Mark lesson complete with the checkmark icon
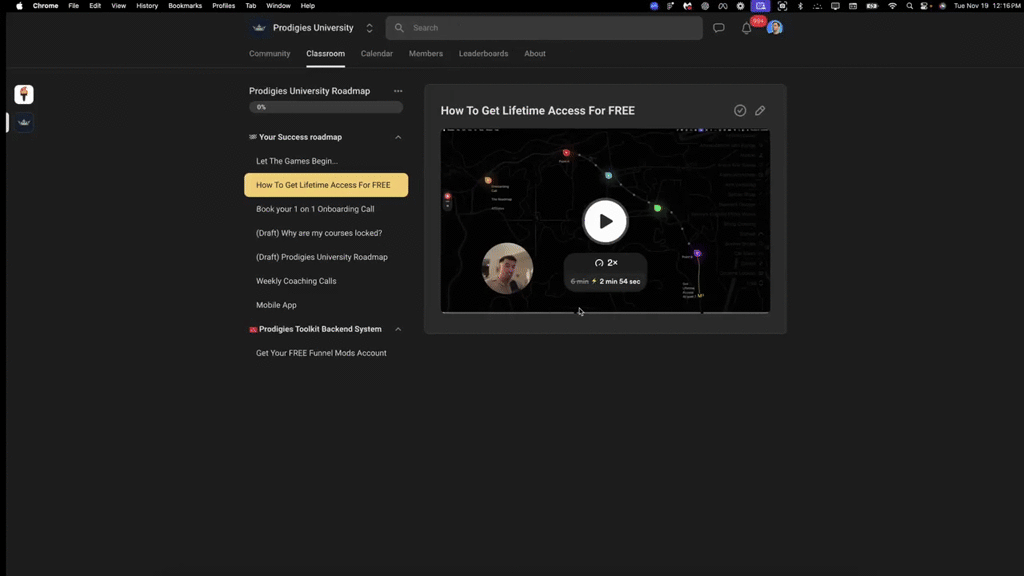Screen dimensions: 1024x576 click(x=740, y=110)
